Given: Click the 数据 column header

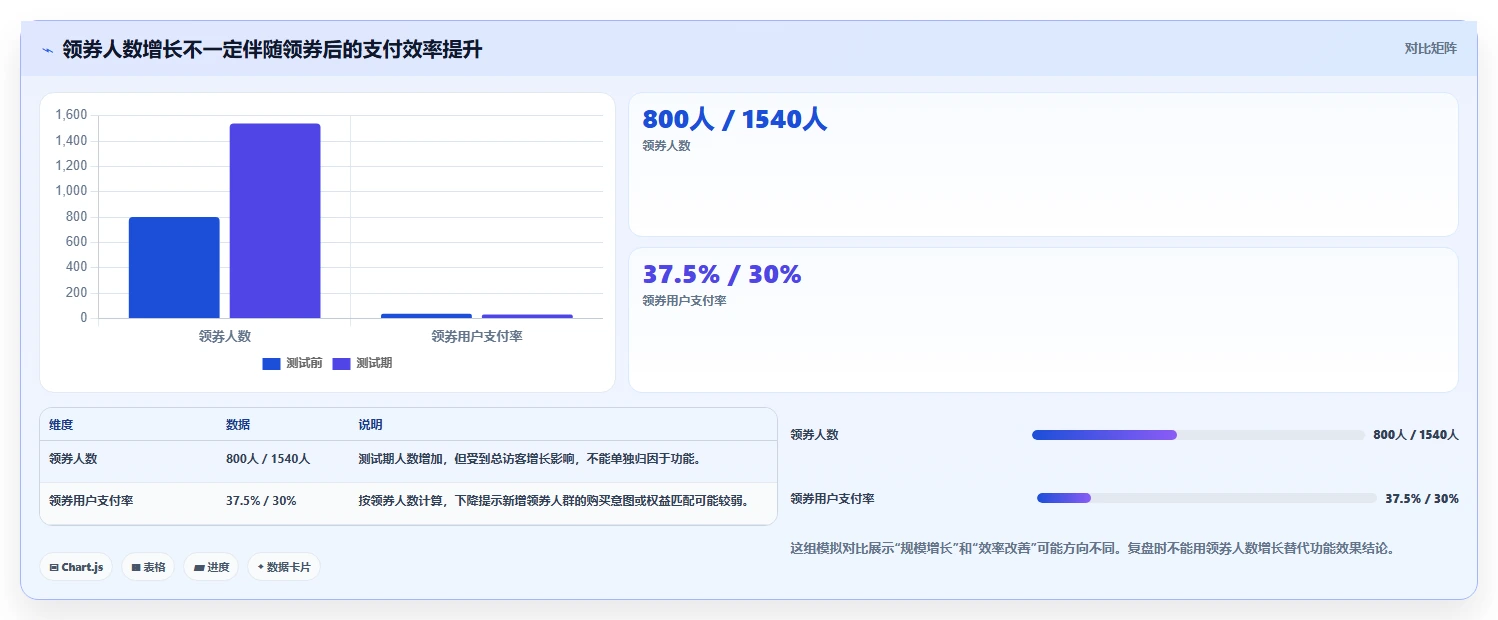Looking at the screenshot, I should (x=238, y=425).
